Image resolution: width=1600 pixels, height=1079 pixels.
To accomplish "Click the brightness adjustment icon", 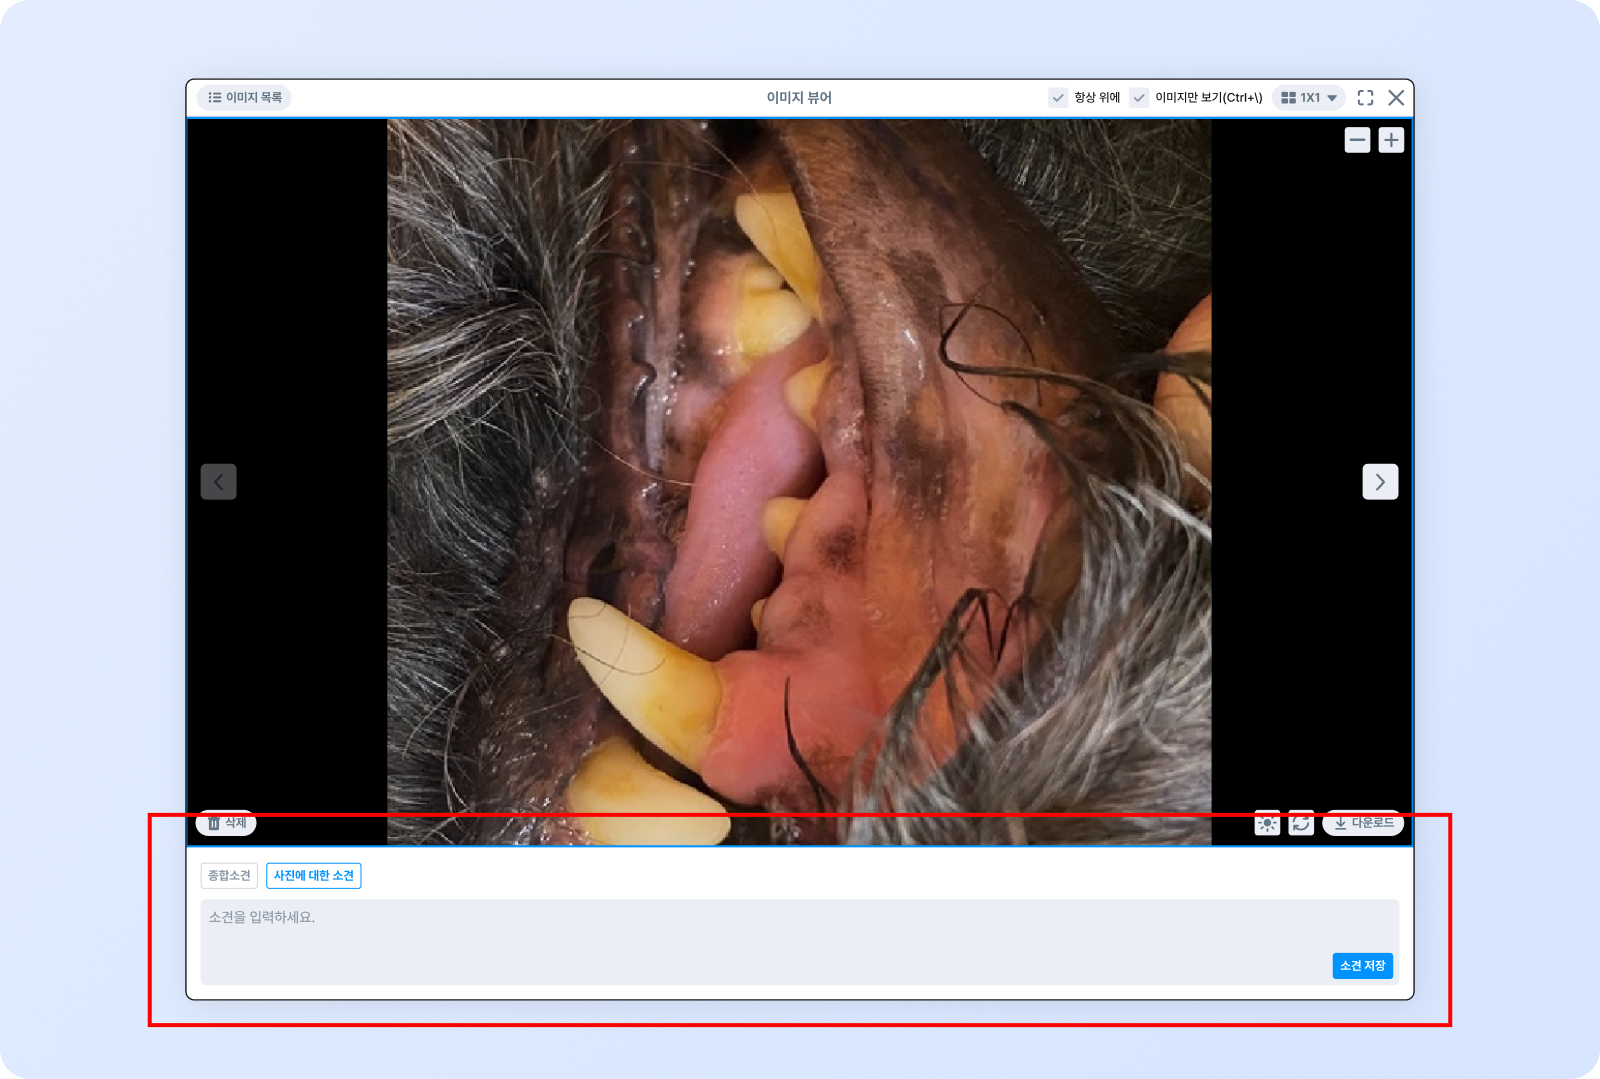I will pyautogui.click(x=1267, y=823).
